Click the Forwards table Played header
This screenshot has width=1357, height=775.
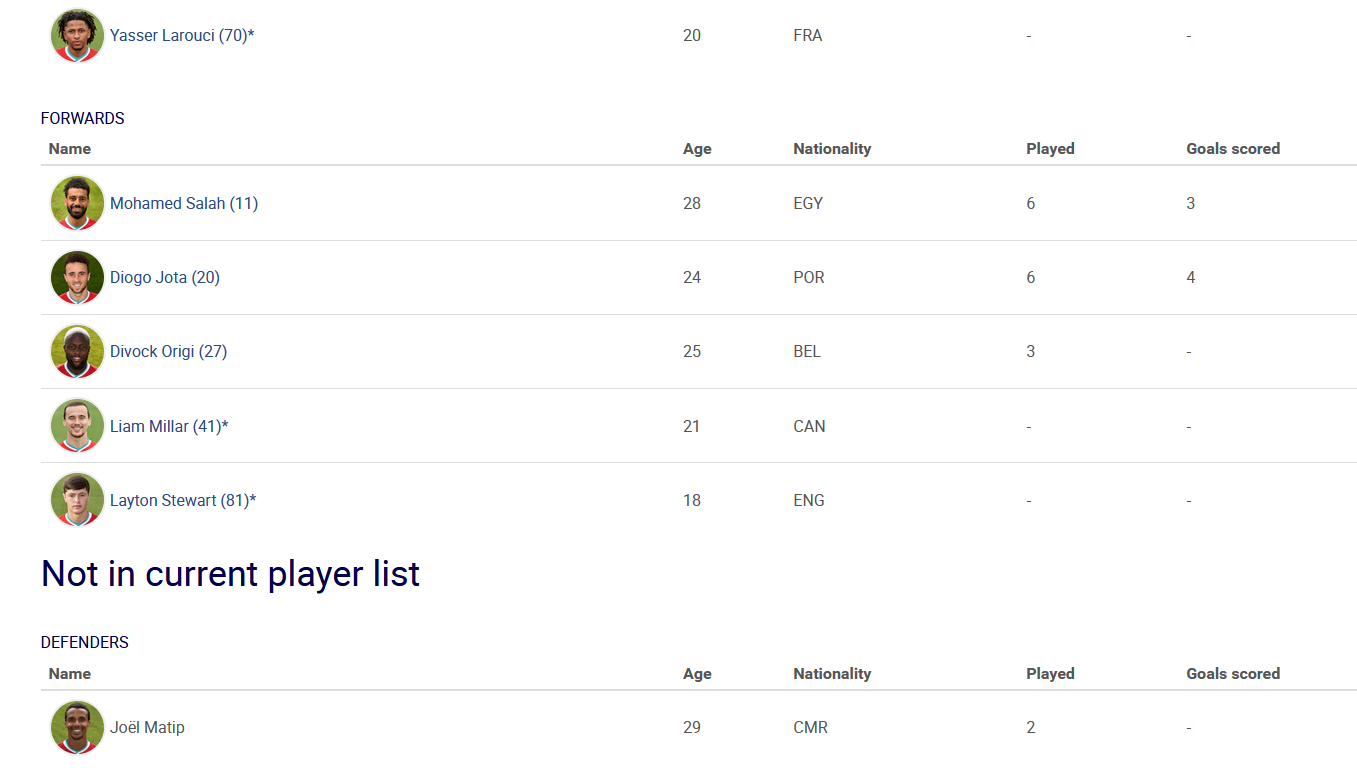tap(1050, 149)
